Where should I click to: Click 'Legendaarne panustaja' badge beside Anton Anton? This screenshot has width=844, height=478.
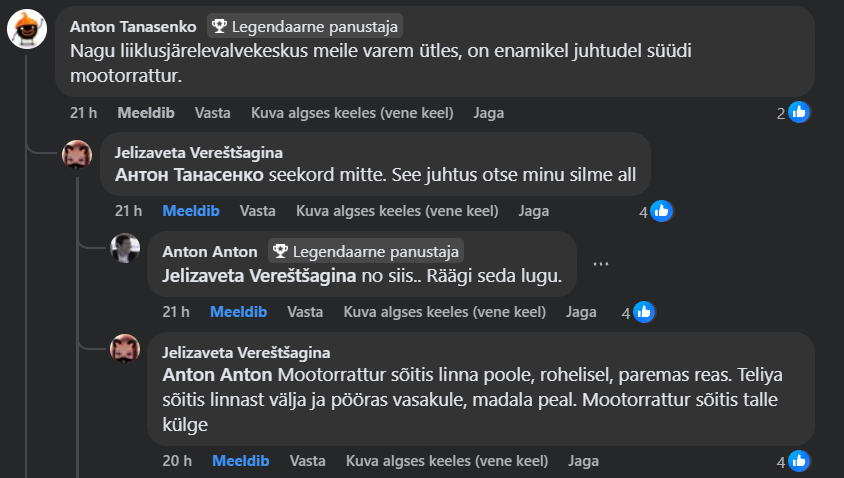click(364, 251)
